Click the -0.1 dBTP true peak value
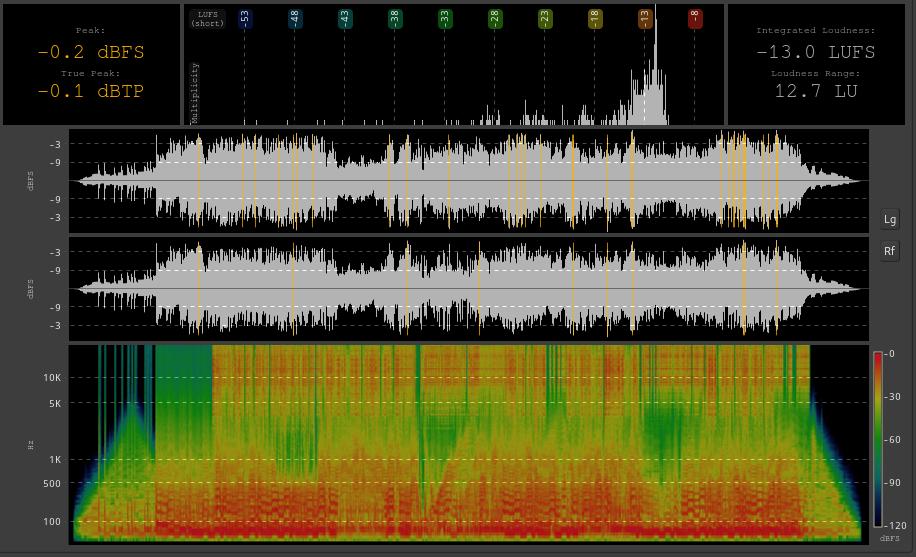 click(x=91, y=91)
